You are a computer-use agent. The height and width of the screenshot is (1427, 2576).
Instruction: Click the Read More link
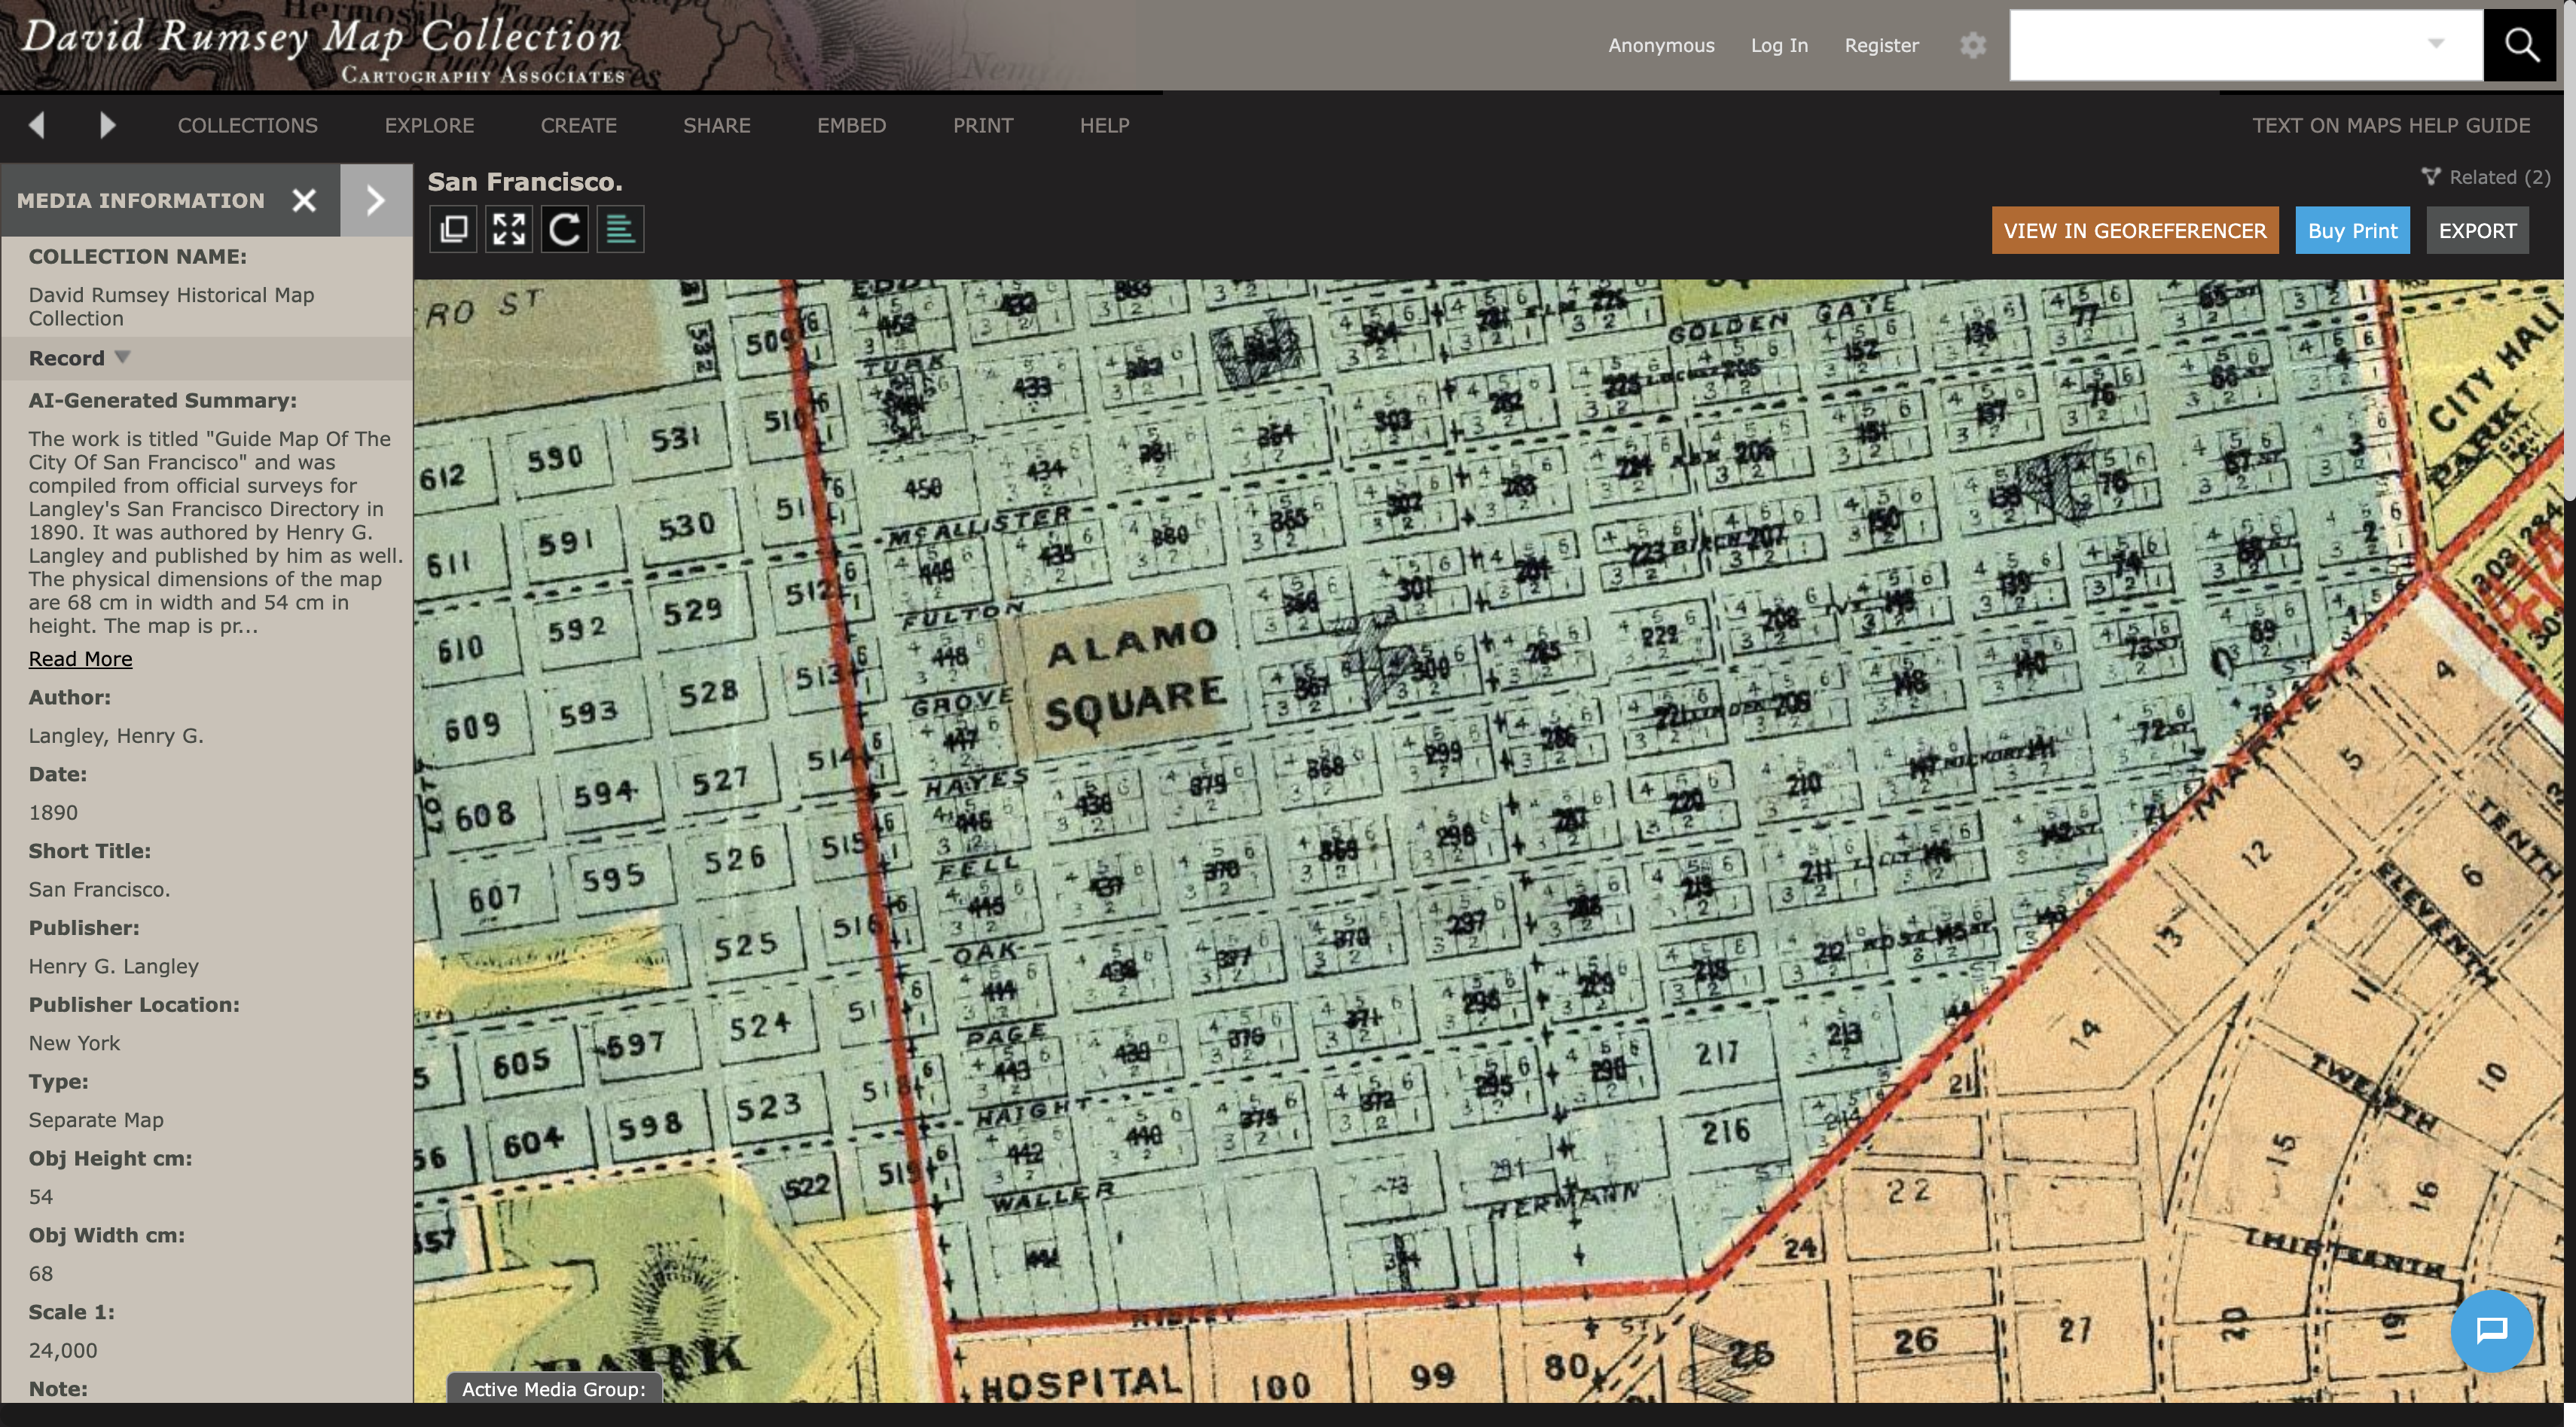pos(80,659)
